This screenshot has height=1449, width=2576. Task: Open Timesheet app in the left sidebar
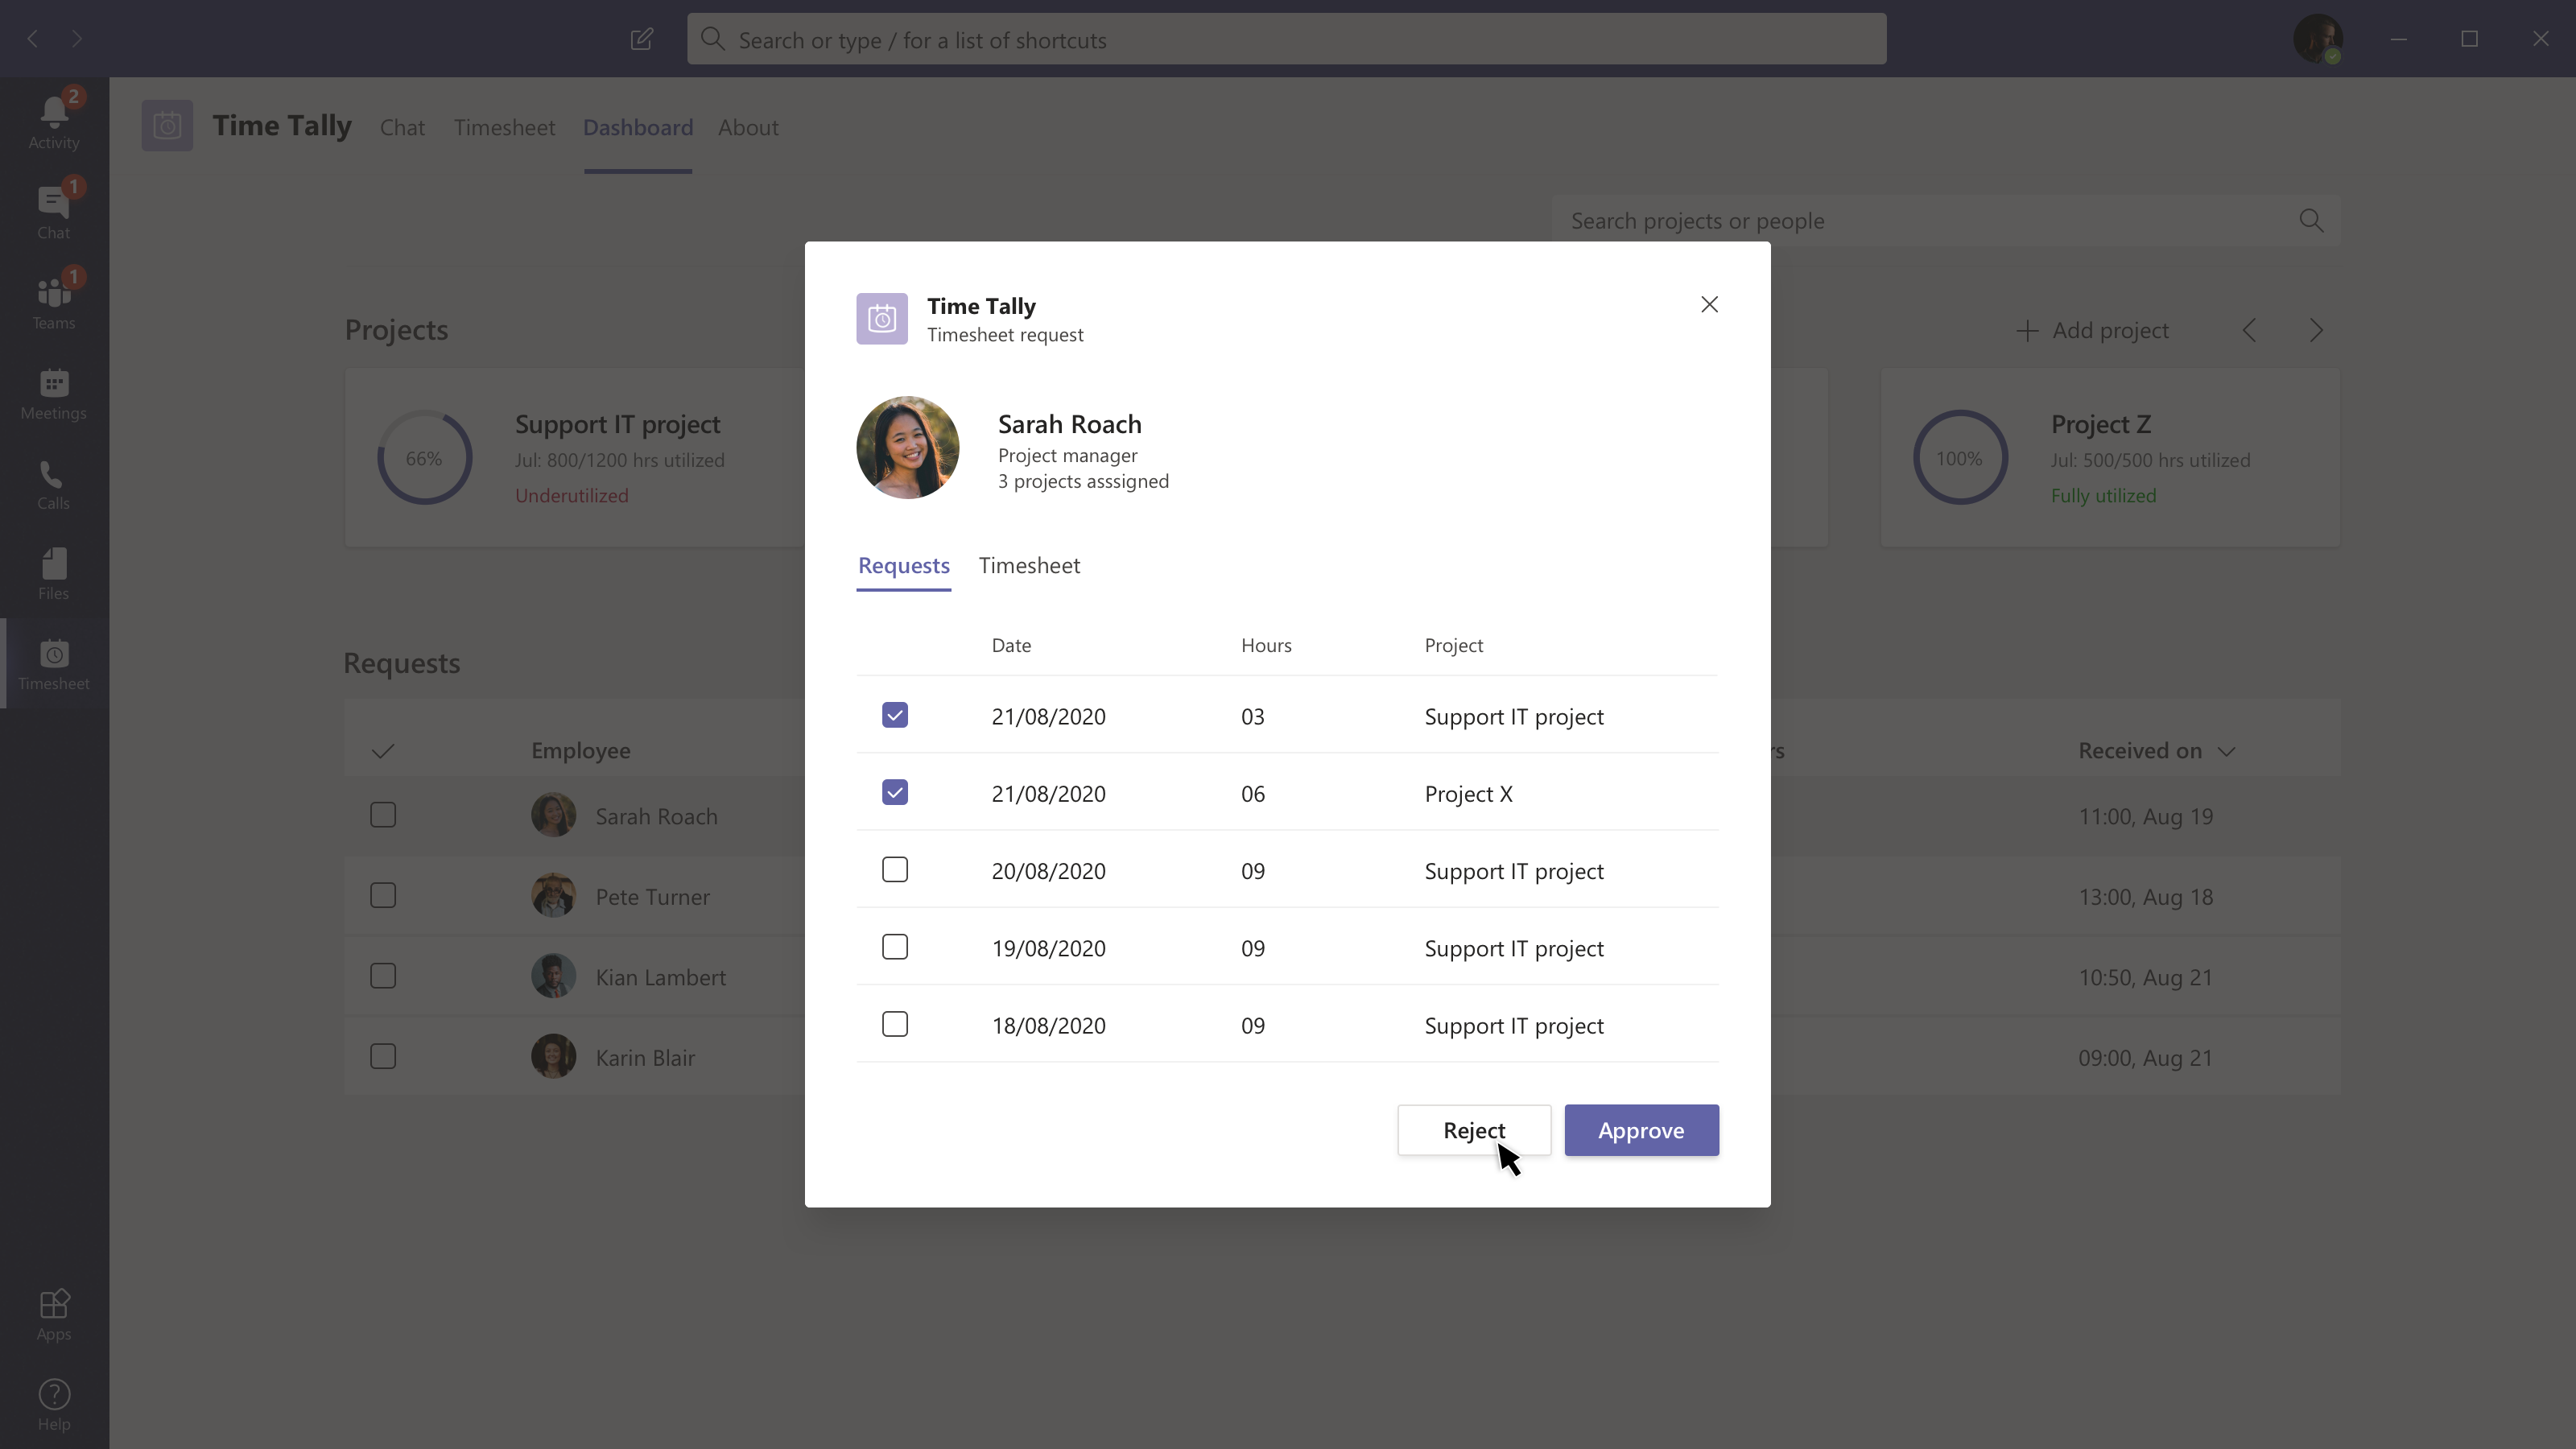[54, 664]
